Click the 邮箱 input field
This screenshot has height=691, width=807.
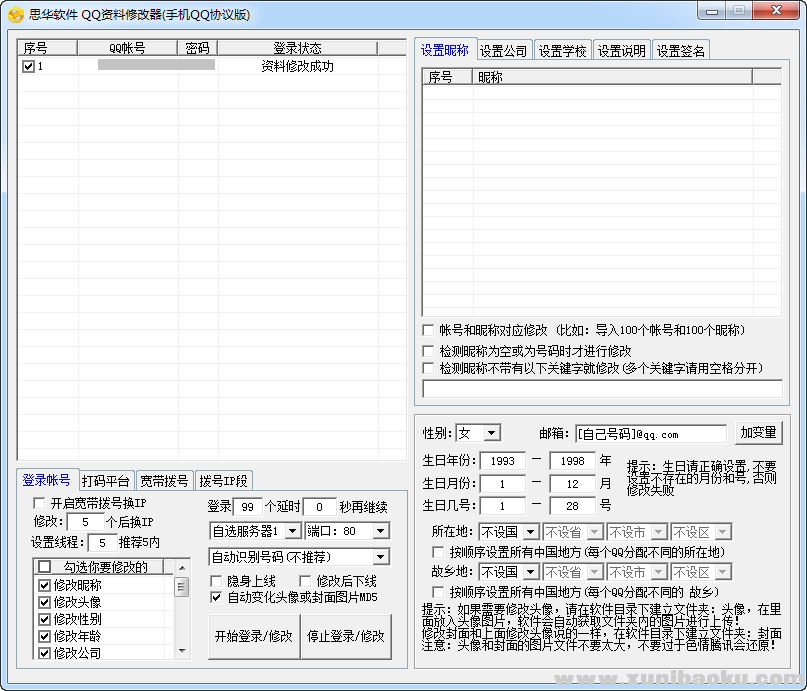tap(650, 434)
